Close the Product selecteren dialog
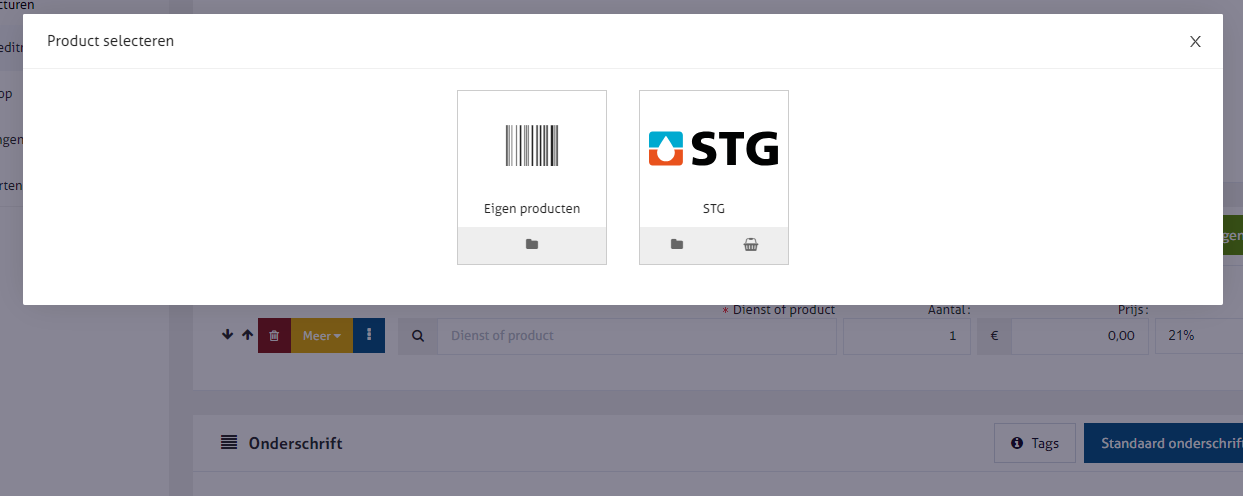1243x496 pixels. point(1195,41)
